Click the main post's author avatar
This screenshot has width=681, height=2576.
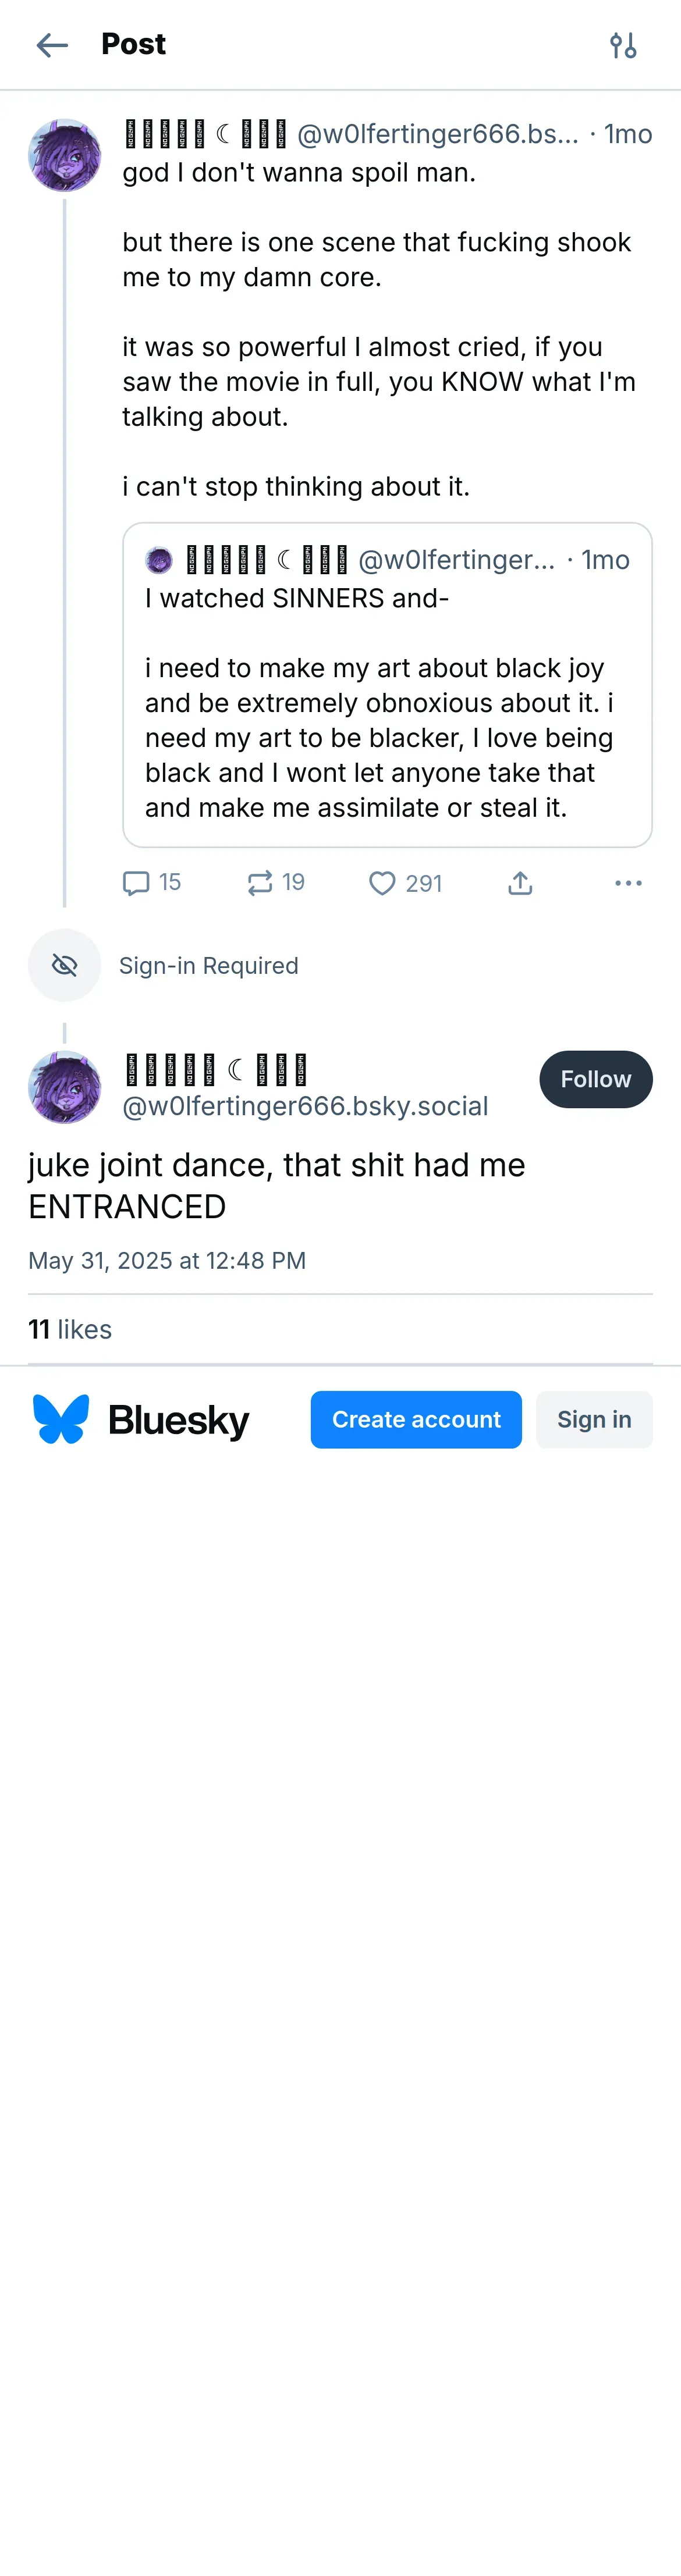tap(65, 1087)
